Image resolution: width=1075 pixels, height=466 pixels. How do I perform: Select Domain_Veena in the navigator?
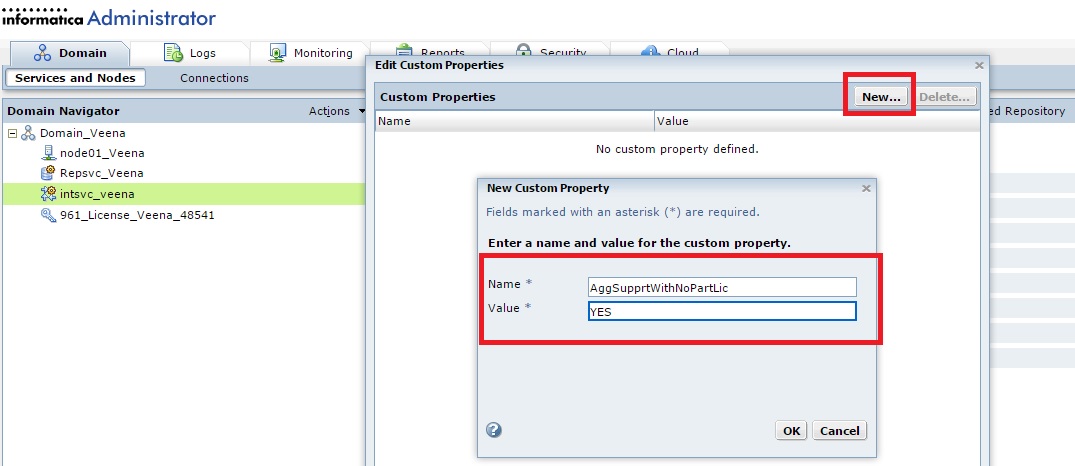coord(82,133)
